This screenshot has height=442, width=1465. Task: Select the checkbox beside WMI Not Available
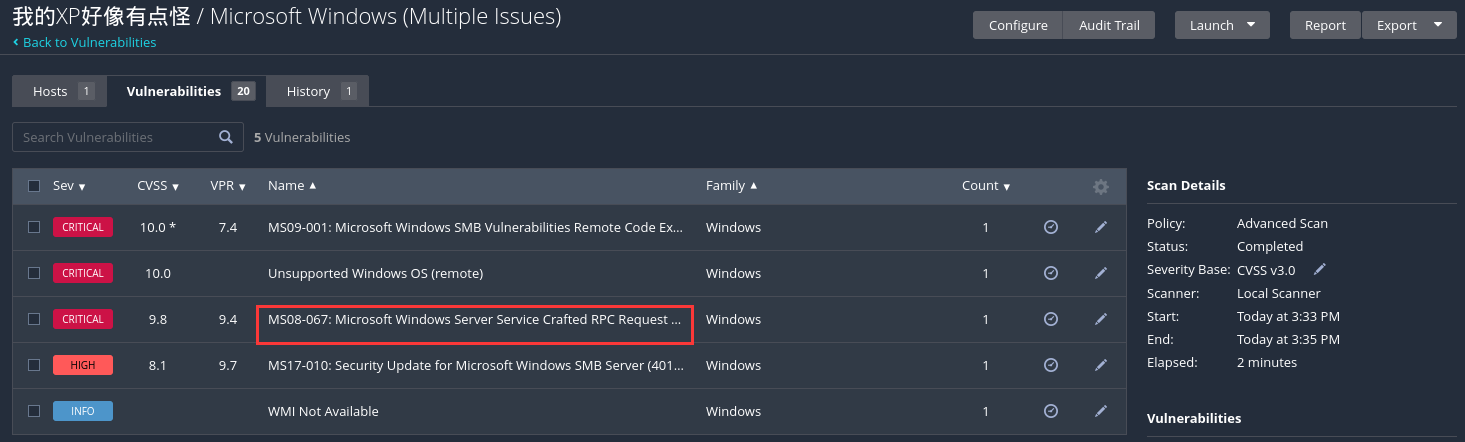coord(34,411)
